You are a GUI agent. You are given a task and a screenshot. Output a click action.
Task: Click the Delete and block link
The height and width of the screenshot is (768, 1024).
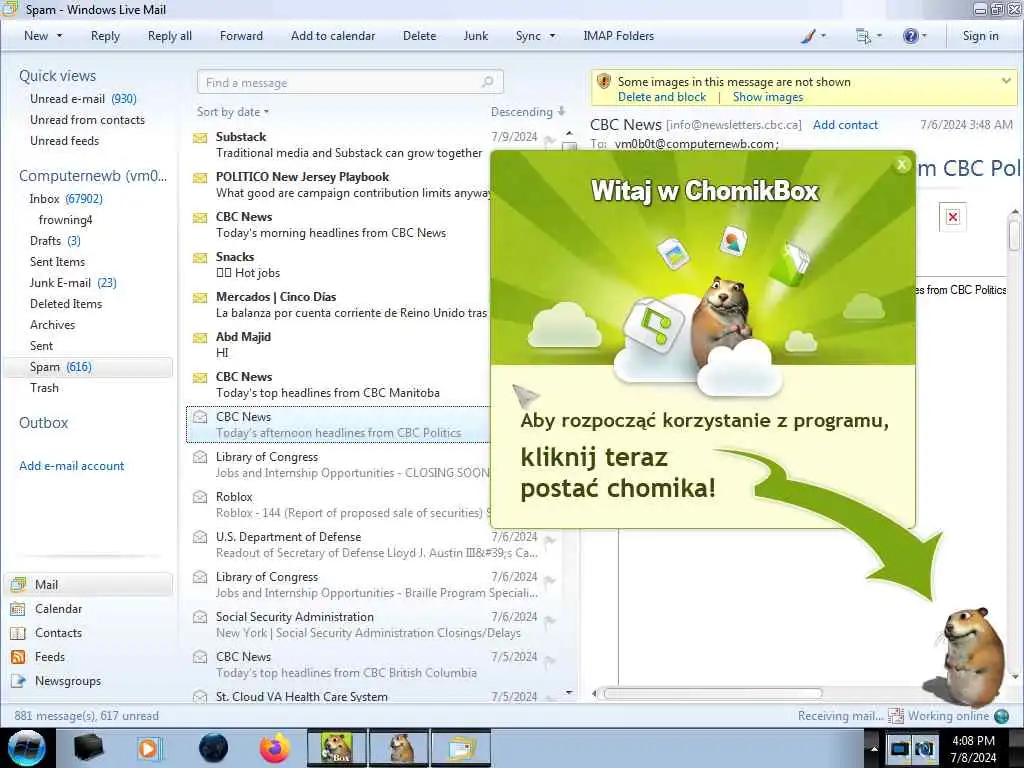coord(662,97)
